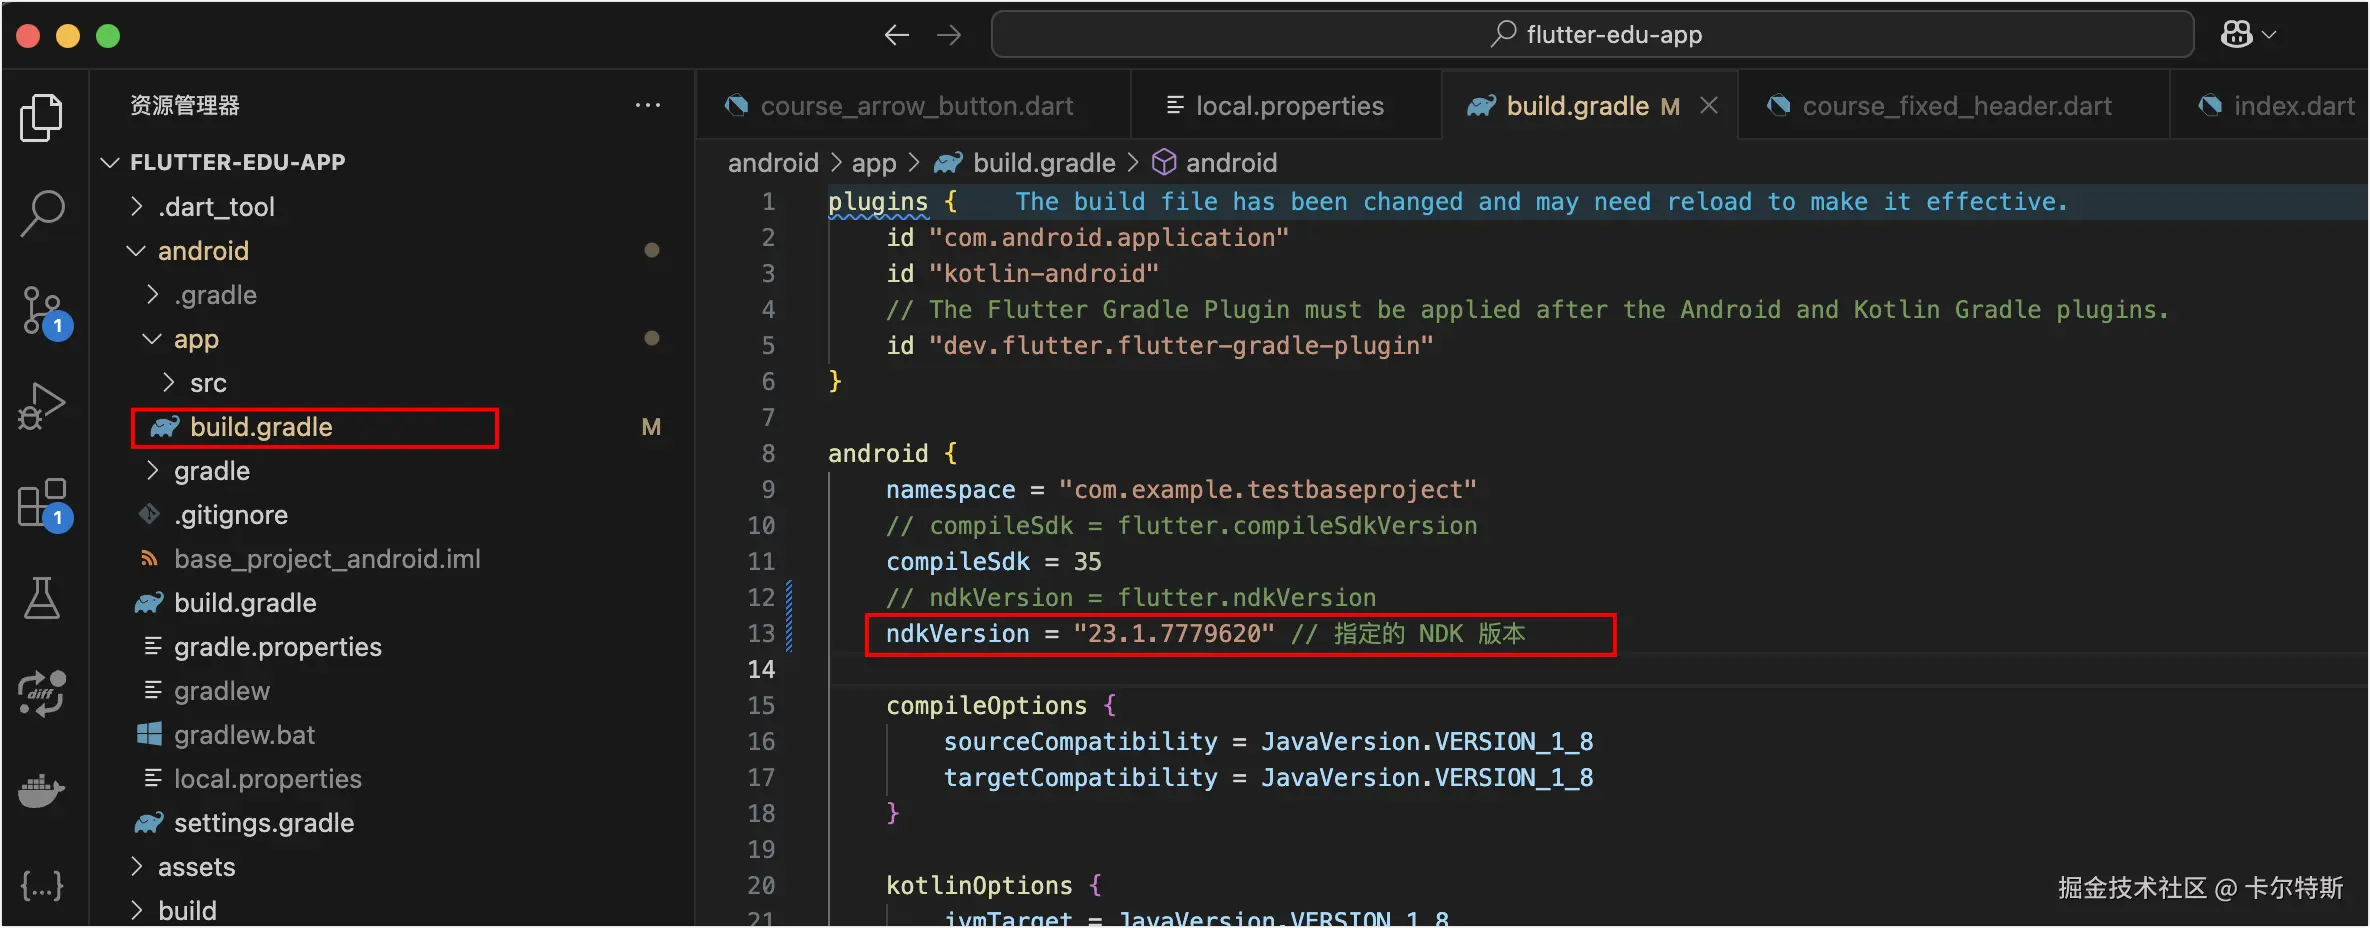Click the flutter-edu-app command center search box
This screenshot has width=2370, height=928.
1592,35
